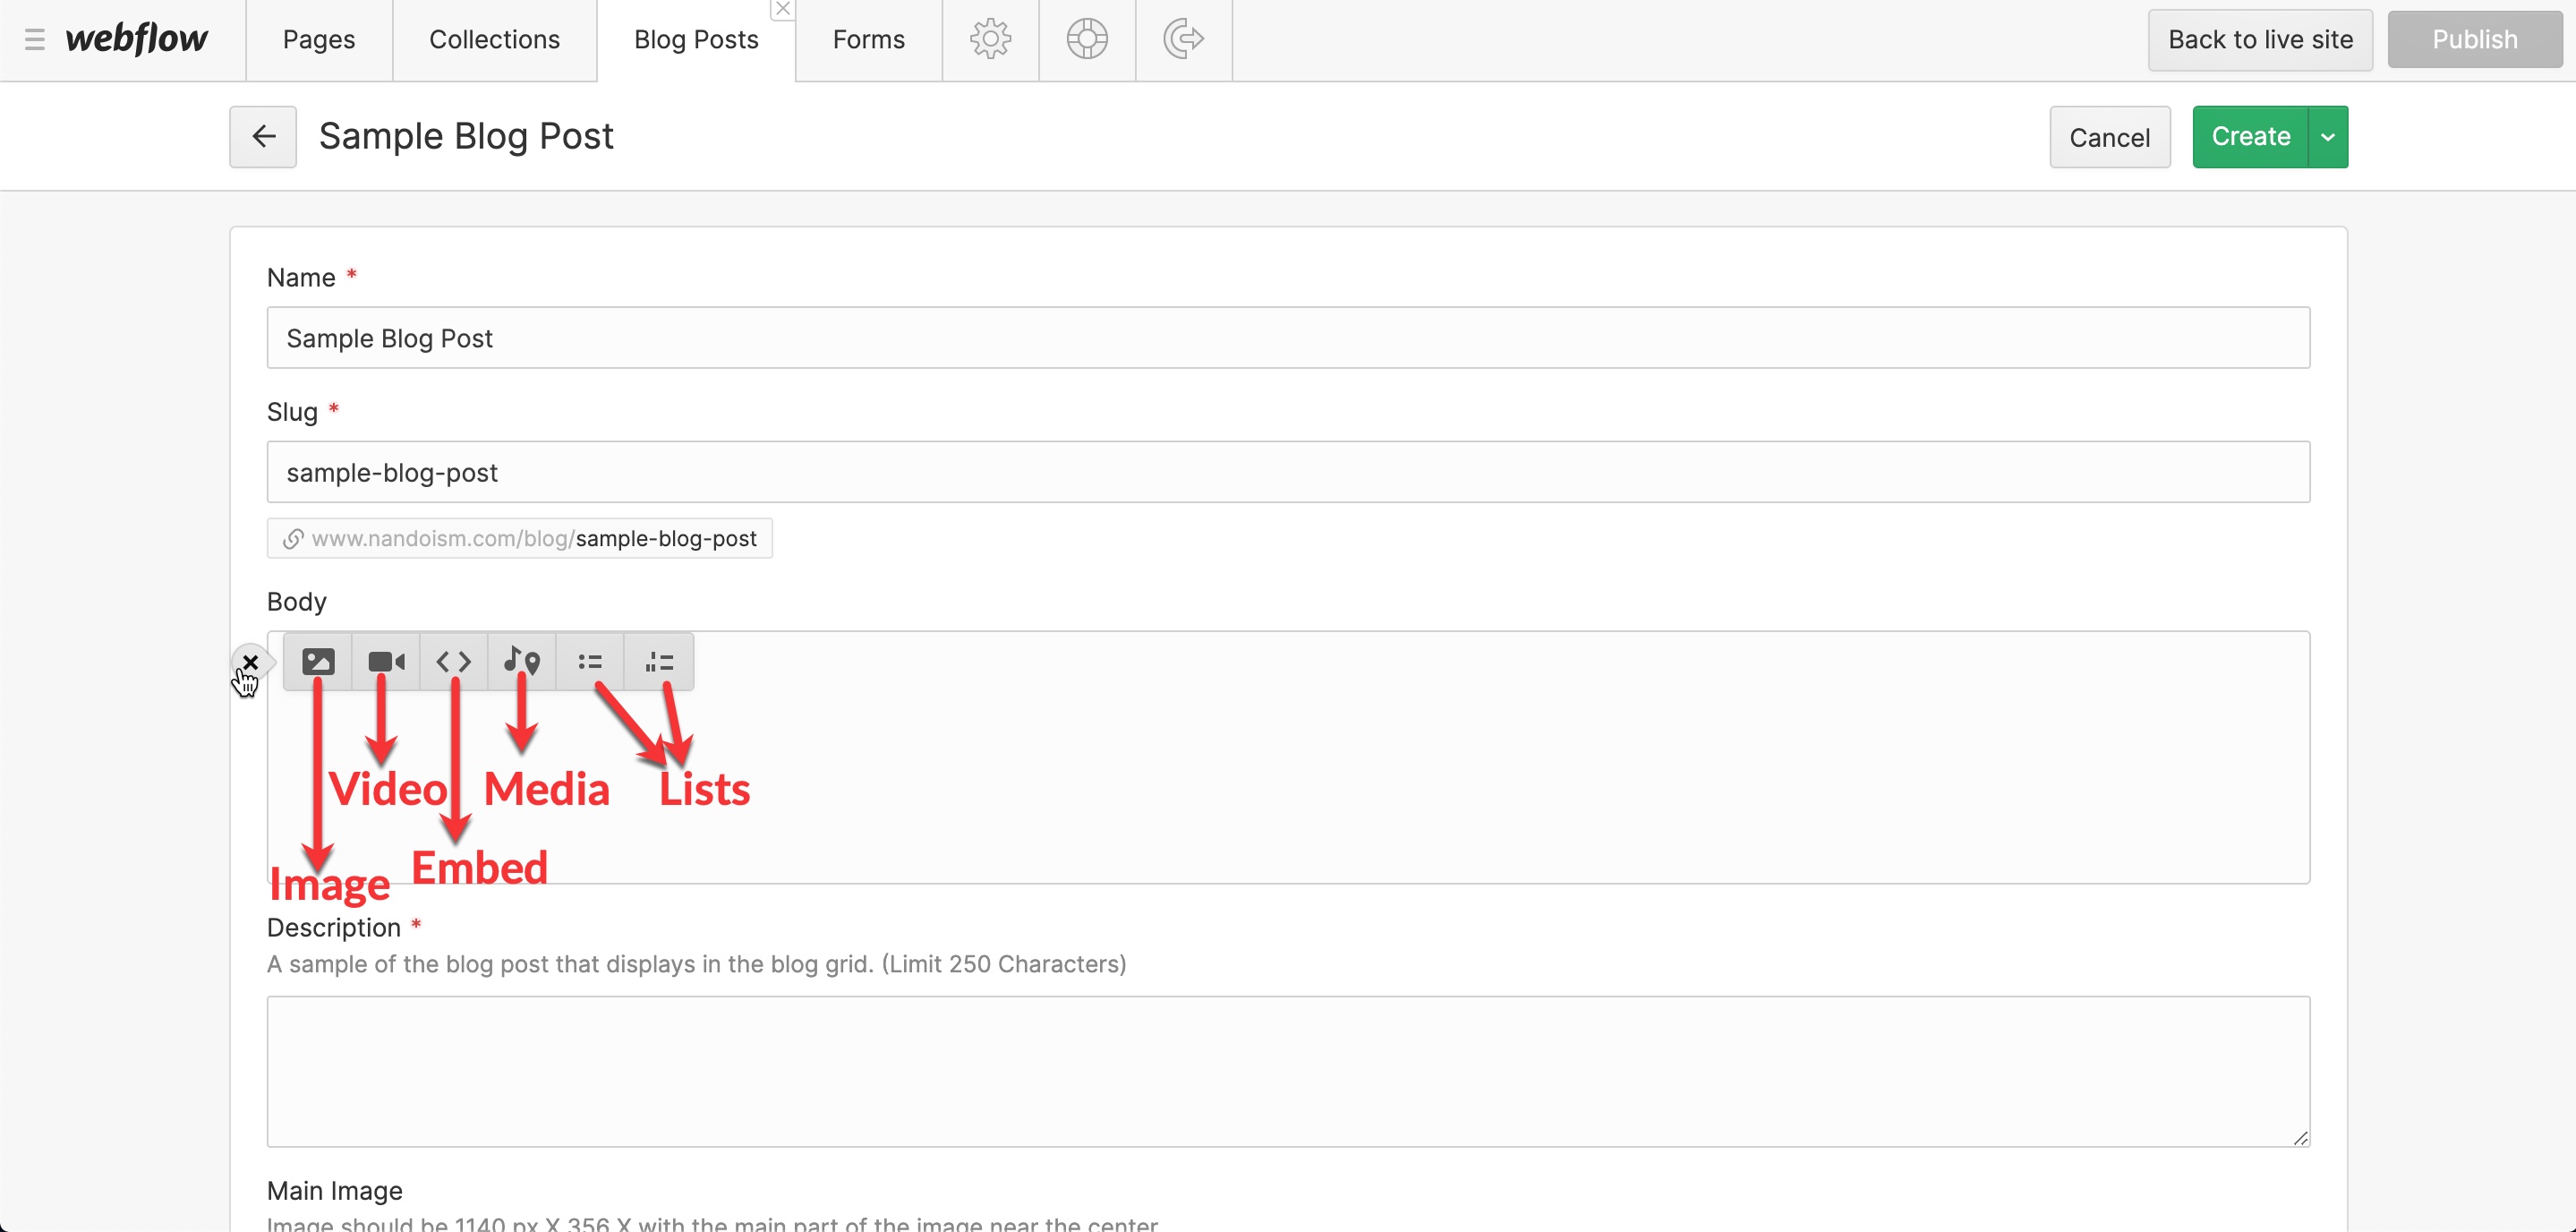Click into the Description textarea
Image resolution: width=2576 pixels, height=1232 pixels.
tap(1288, 1071)
